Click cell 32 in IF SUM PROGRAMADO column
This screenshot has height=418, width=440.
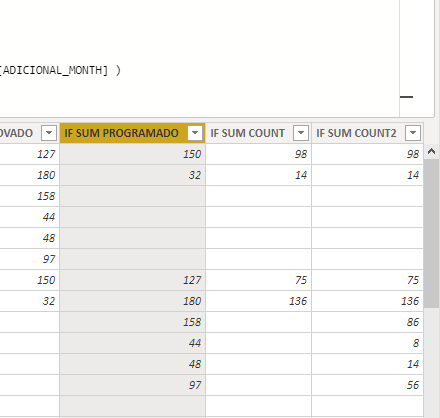click(x=132, y=175)
